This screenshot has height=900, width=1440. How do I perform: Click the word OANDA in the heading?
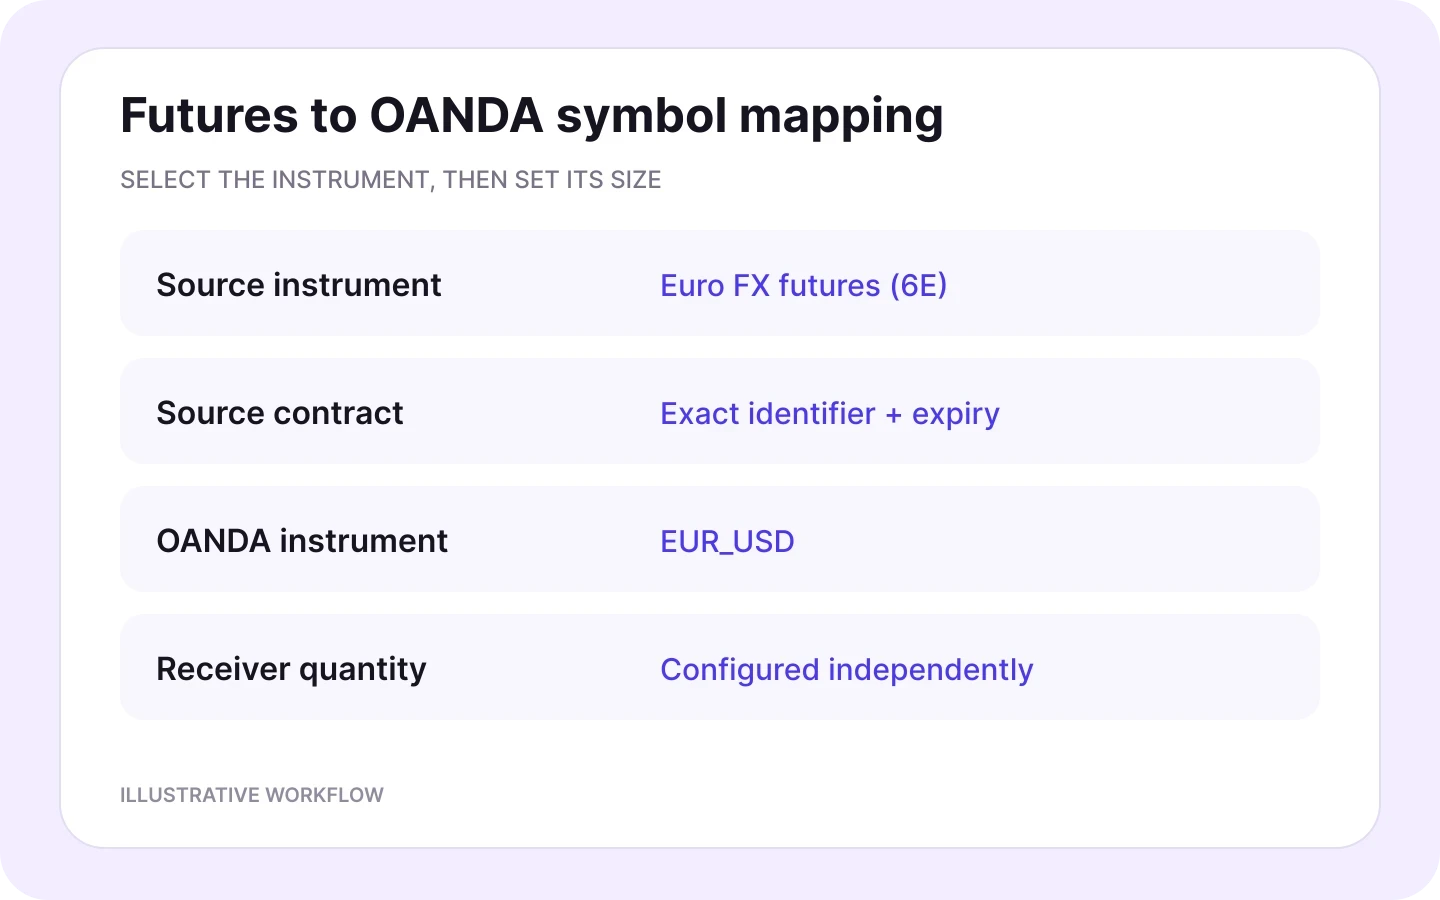456,115
